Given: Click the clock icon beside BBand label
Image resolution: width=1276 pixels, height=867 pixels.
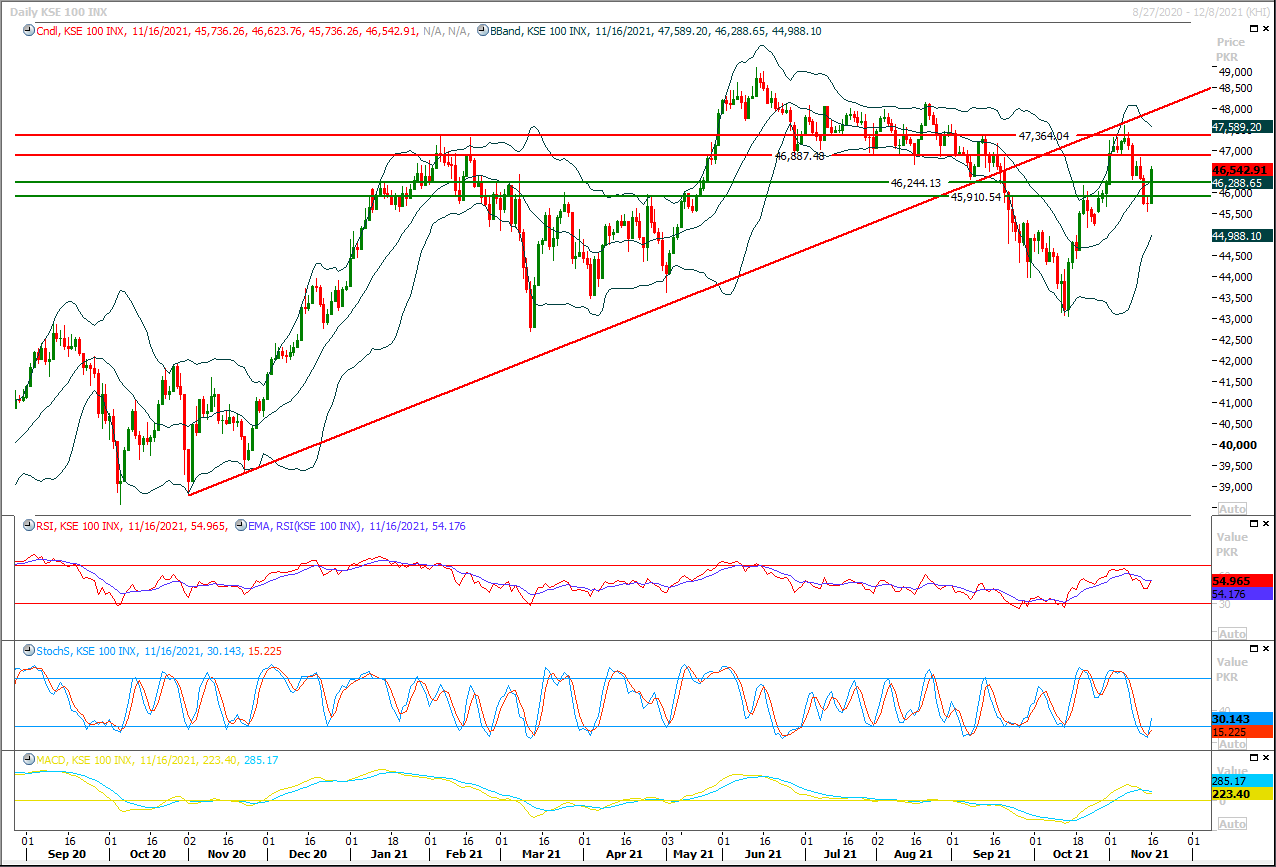Looking at the screenshot, I should [x=483, y=31].
